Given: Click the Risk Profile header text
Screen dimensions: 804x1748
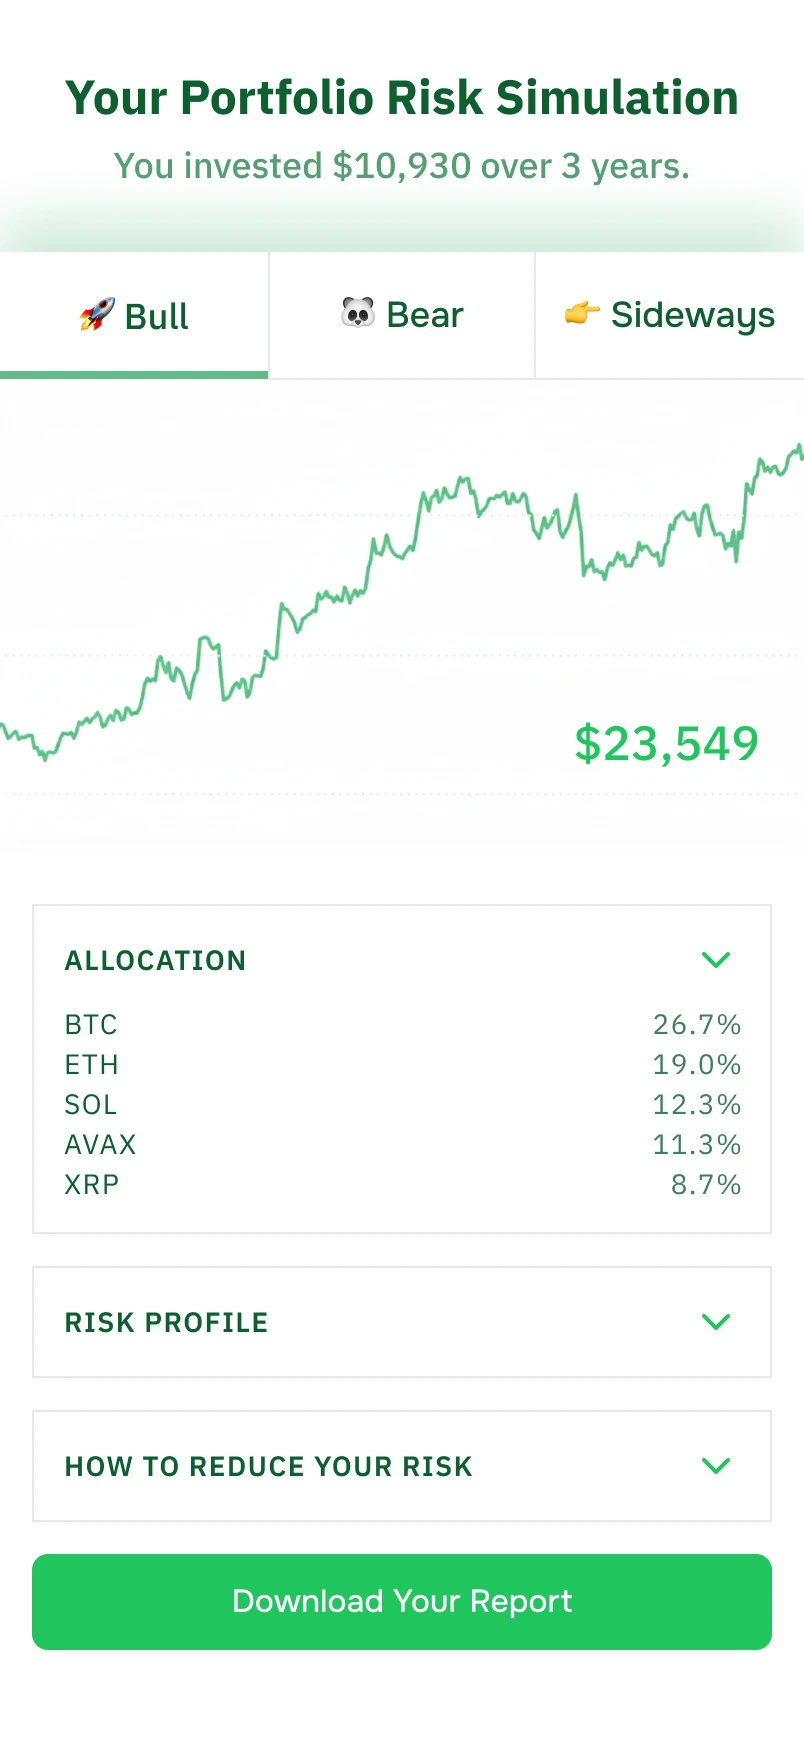Looking at the screenshot, I should (x=167, y=1322).
